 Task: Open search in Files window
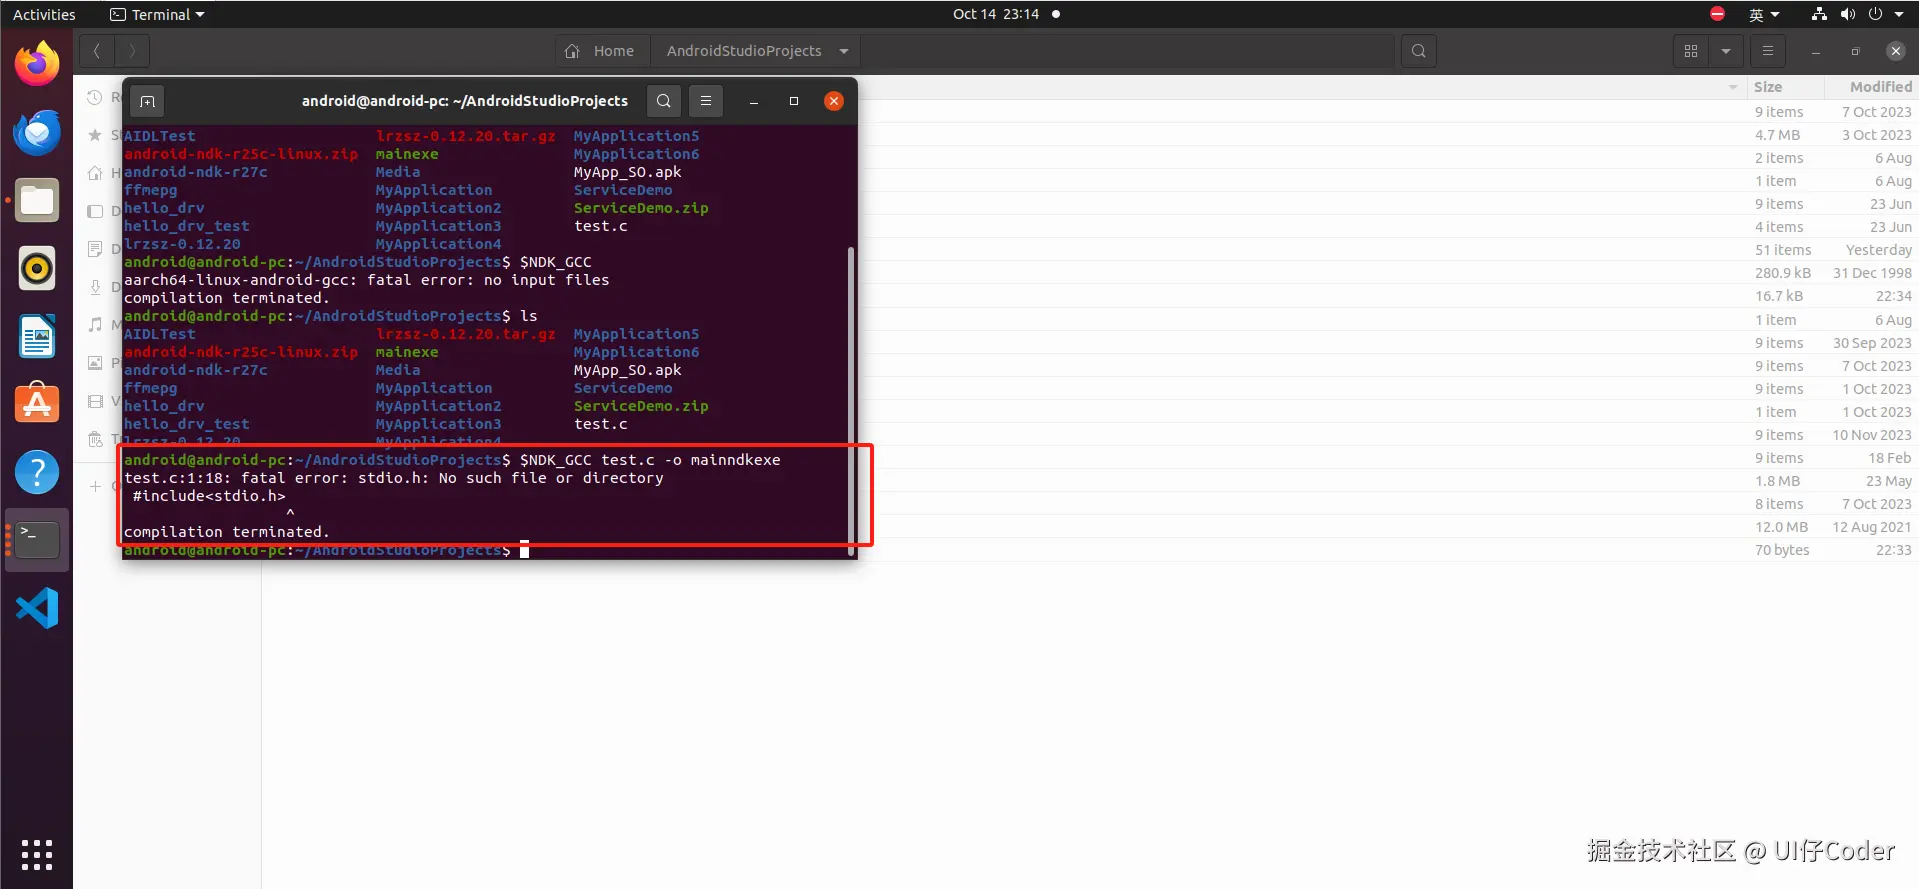point(1419,51)
